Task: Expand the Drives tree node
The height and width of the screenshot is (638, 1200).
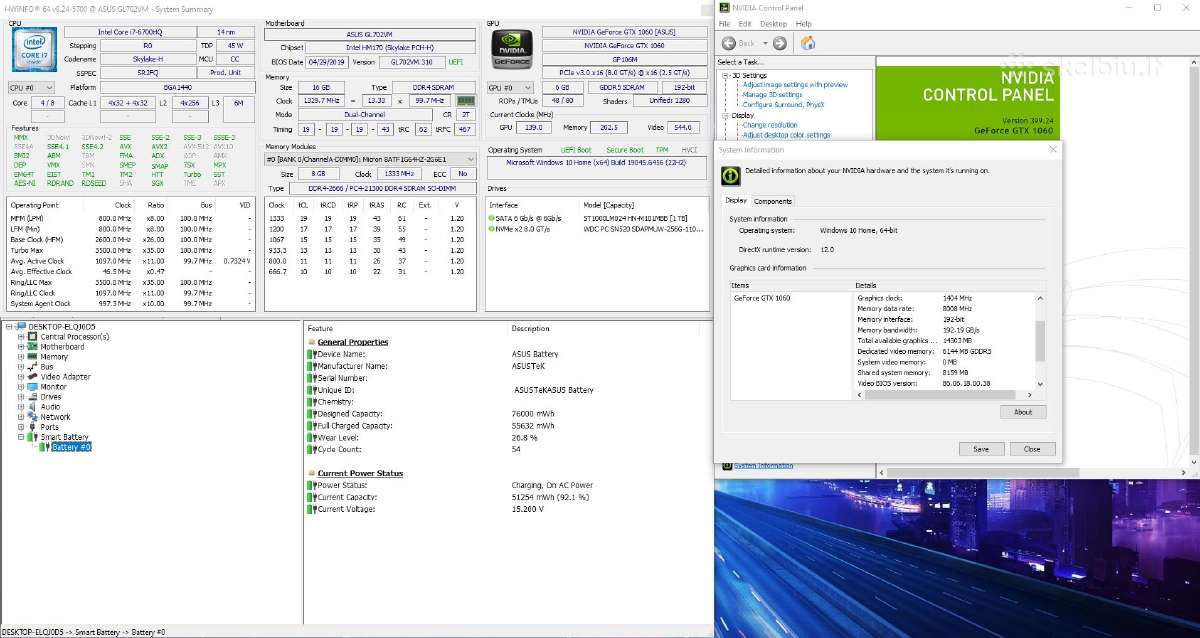Action: [x=21, y=397]
